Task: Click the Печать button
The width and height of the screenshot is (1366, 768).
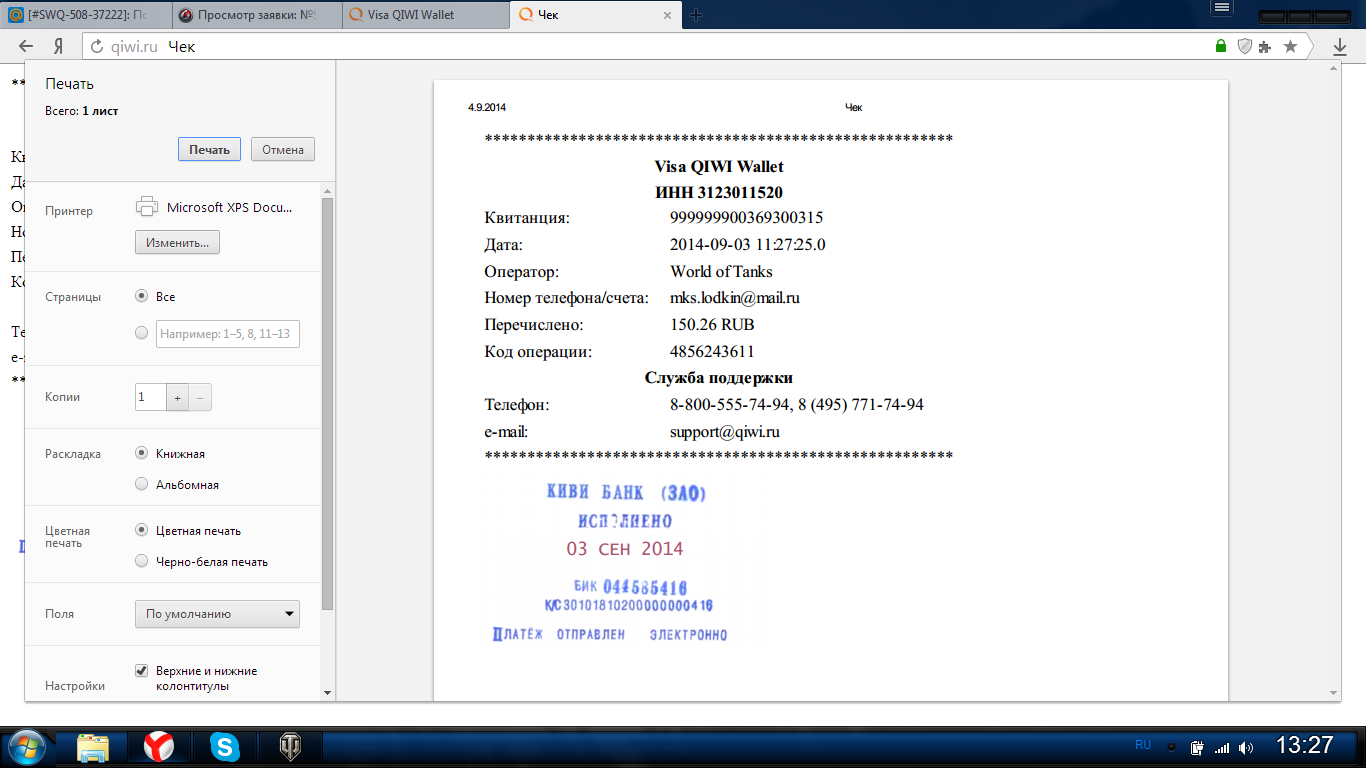Action: [209, 149]
